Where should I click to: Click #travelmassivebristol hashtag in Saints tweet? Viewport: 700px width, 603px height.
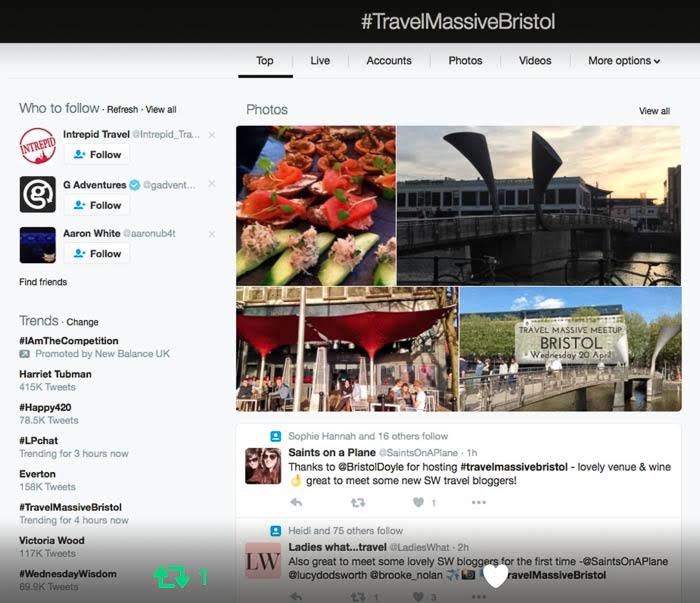514,467
